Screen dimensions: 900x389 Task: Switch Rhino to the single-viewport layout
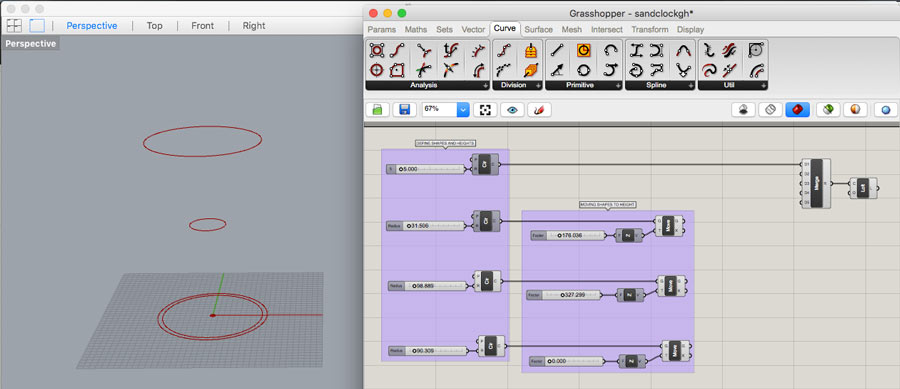(x=37, y=25)
